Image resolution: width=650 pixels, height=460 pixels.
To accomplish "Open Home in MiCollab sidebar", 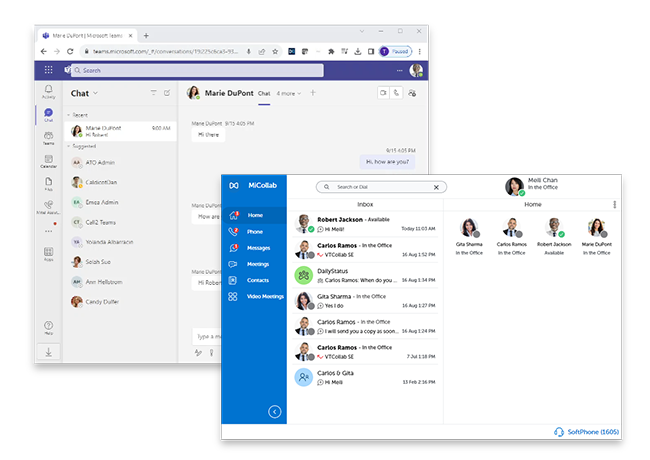I will [x=254, y=215].
